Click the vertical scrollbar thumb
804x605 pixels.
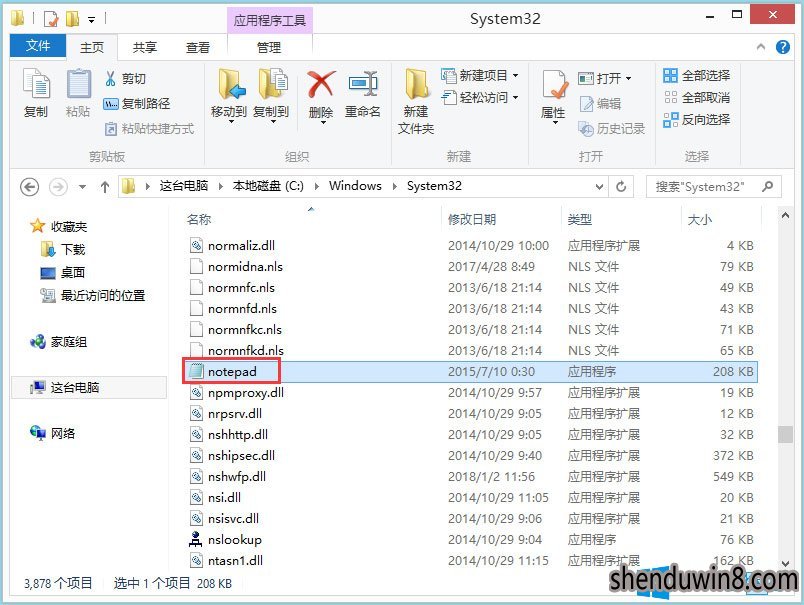(785, 435)
